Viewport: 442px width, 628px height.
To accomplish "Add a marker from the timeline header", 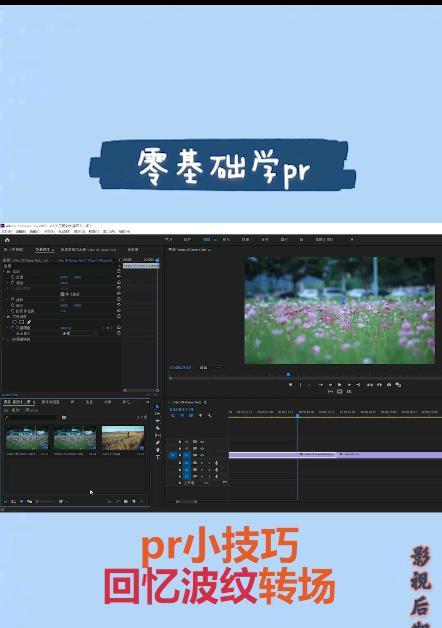I will 201,416.
